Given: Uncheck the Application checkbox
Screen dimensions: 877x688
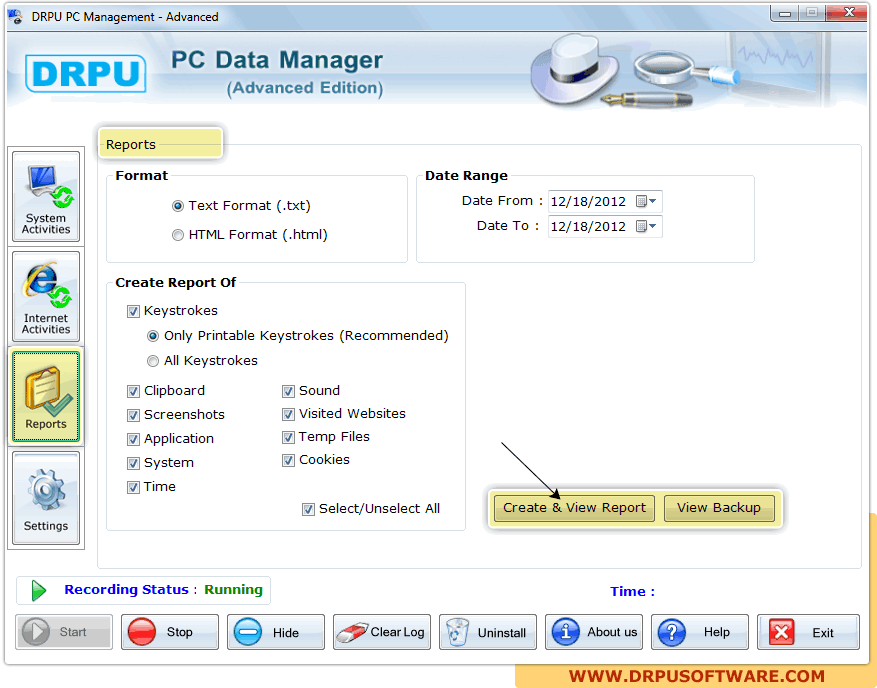Looking at the screenshot, I should point(133,440).
